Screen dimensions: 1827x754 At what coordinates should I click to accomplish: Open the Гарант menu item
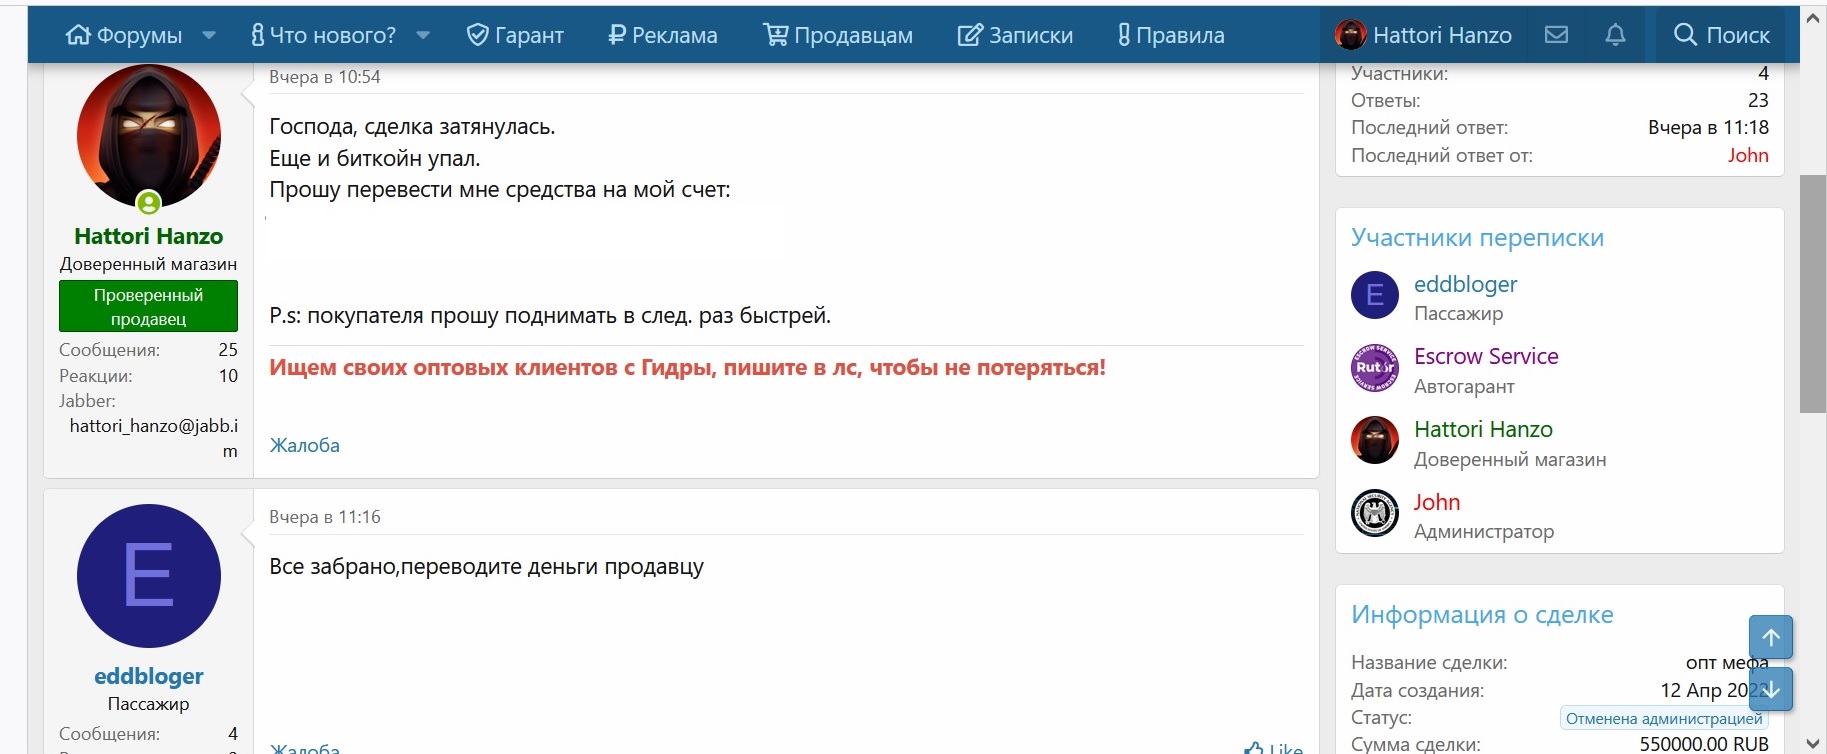pyautogui.click(x=515, y=35)
